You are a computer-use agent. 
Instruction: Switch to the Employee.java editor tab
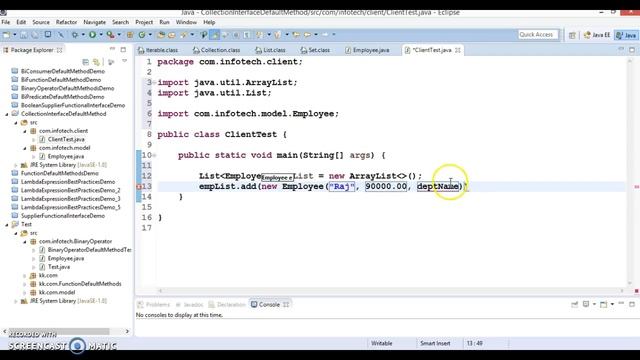[x=367, y=50]
